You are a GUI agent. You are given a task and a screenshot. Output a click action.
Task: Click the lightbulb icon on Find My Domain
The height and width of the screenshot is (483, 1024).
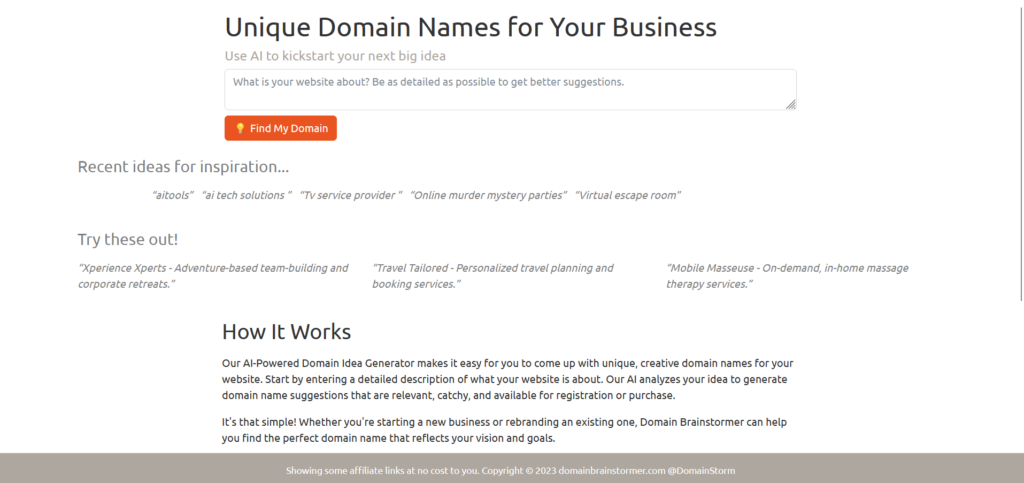click(240, 129)
